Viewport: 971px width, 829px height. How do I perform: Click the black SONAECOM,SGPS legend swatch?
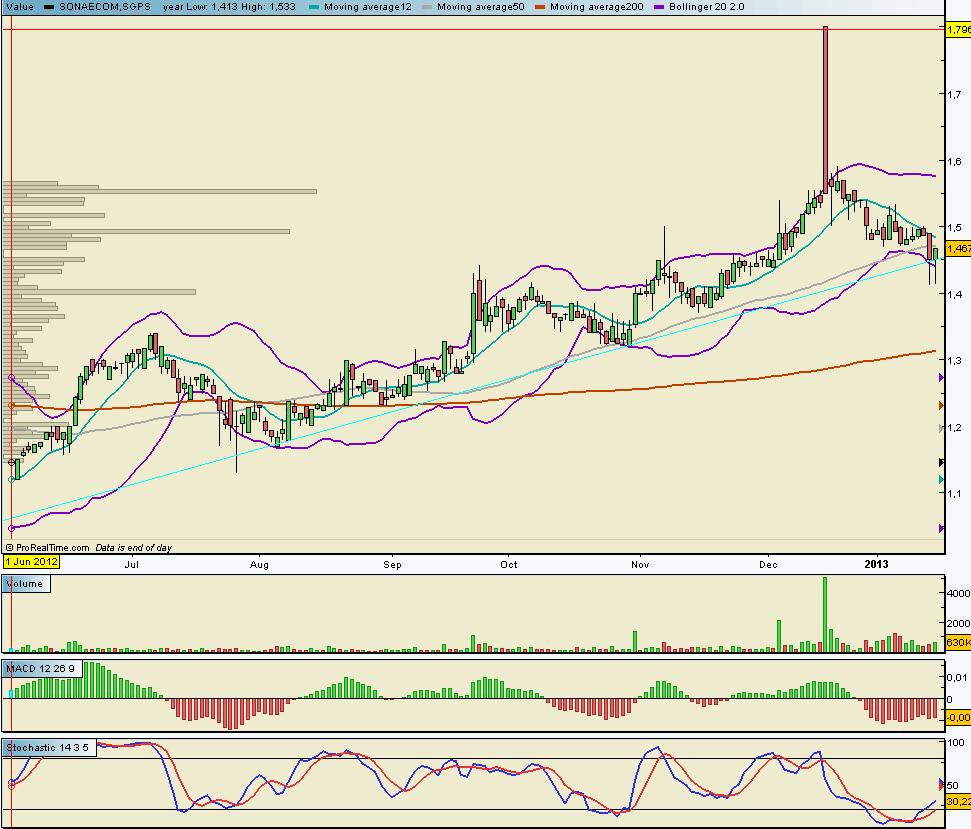49,7
